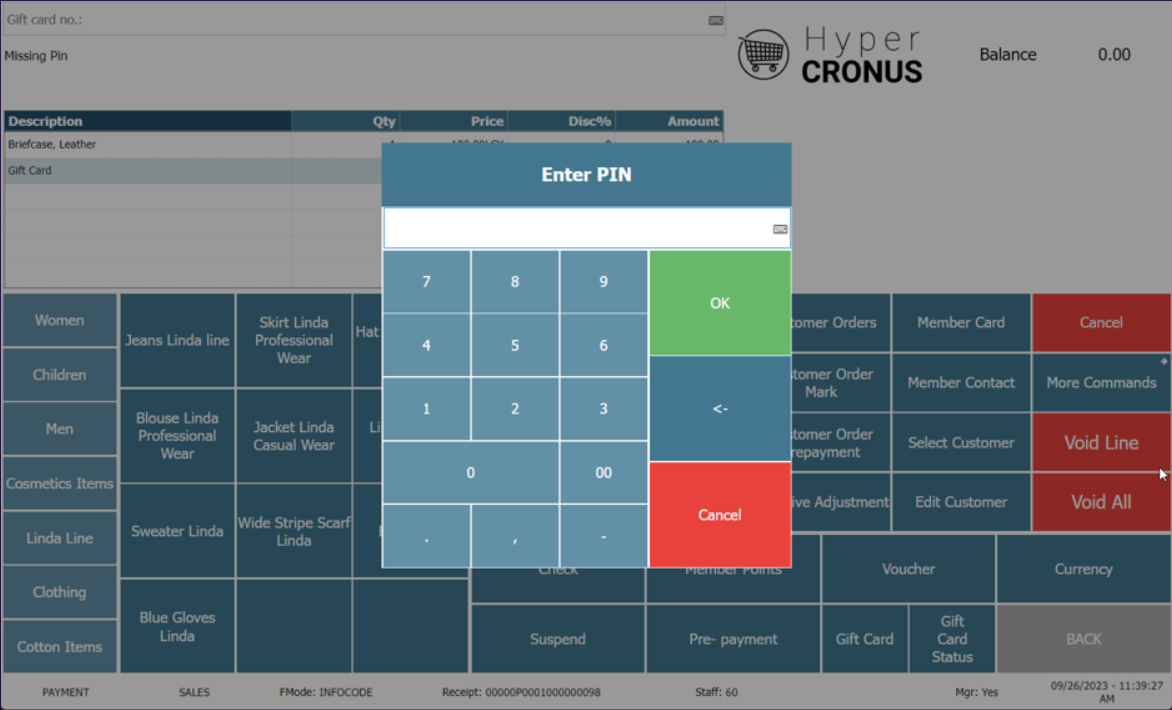Tap digit 6 on PIN keypad

coord(603,345)
